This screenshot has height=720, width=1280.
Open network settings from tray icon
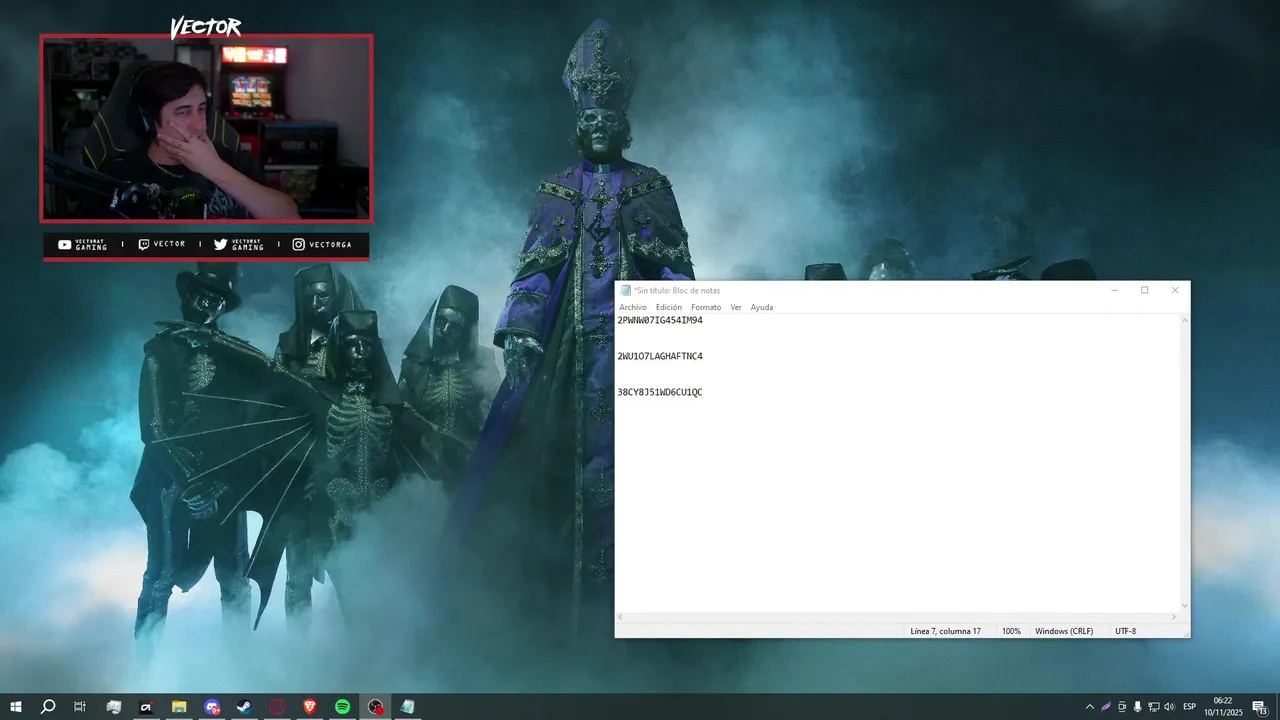pyautogui.click(x=1153, y=707)
